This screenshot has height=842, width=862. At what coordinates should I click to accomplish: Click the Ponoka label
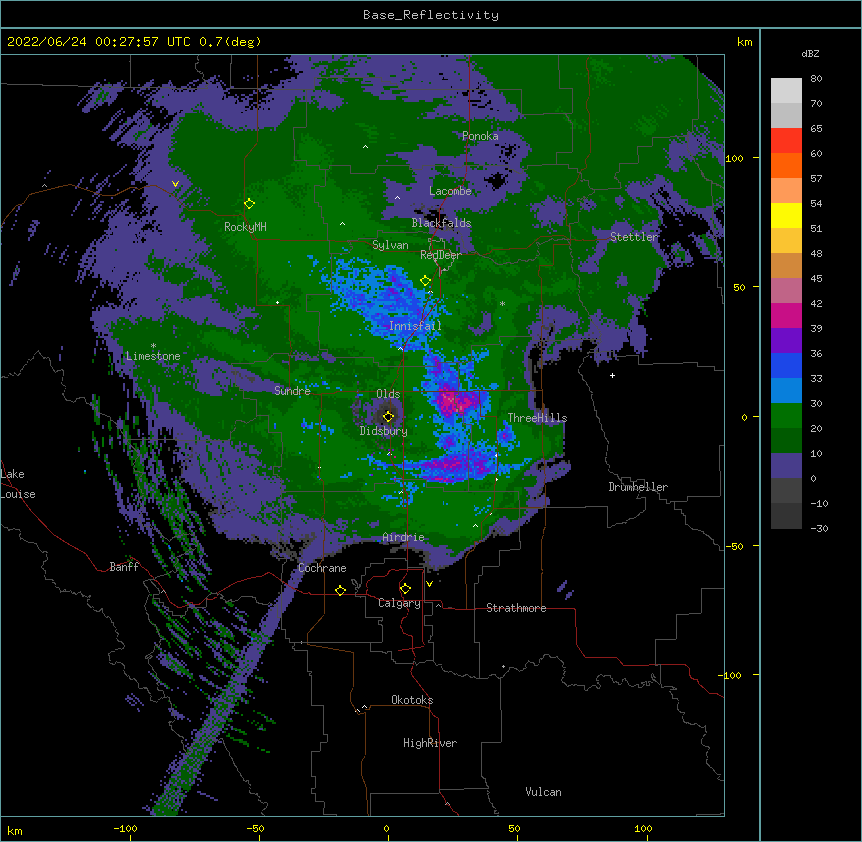click(x=480, y=136)
